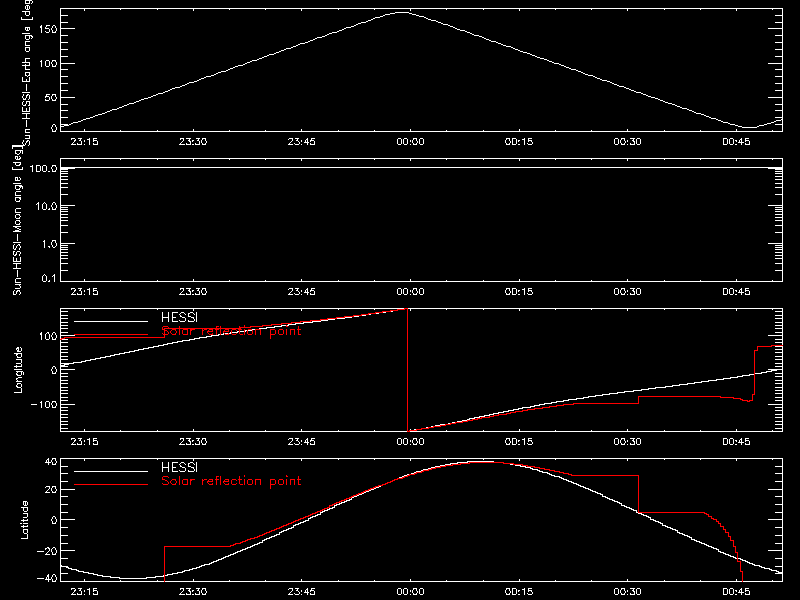This screenshot has width=800, height=600.
Task: Click the 00:00 label under the Sun-HESSI-Earth plot
Action: click(x=410, y=142)
